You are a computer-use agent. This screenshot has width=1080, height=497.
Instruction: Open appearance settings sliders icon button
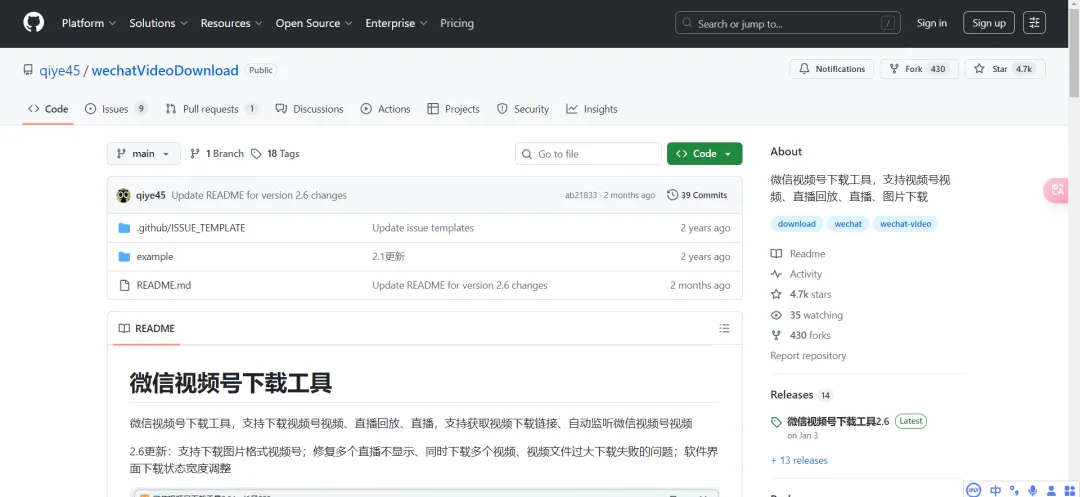click(x=1034, y=23)
